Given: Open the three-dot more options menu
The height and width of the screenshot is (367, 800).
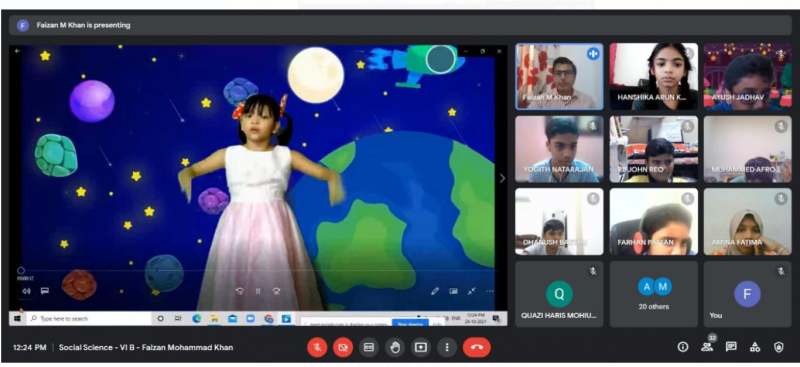Looking at the screenshot, I should click(447, 347).
